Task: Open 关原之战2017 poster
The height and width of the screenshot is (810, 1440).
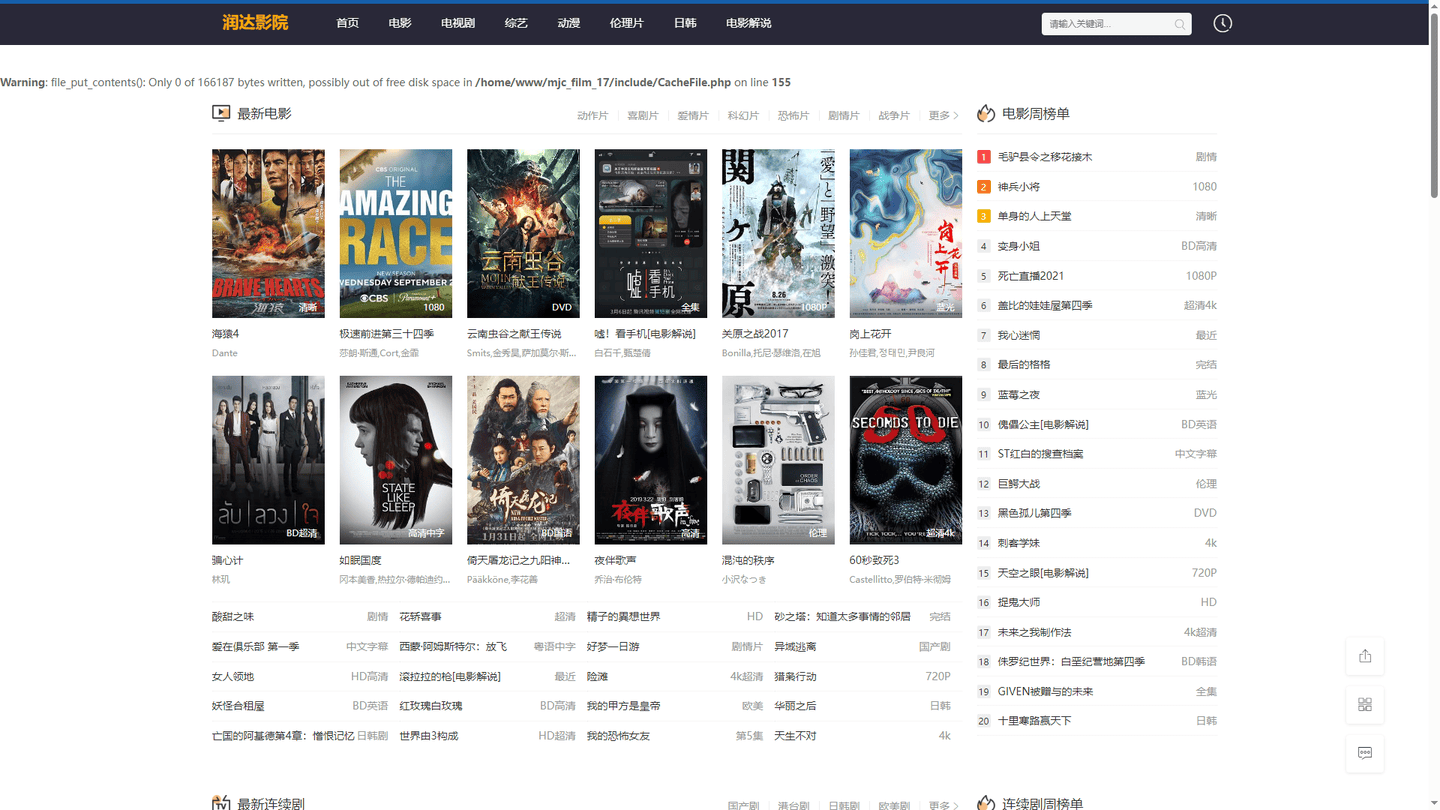Action: (x=778, y=233)
